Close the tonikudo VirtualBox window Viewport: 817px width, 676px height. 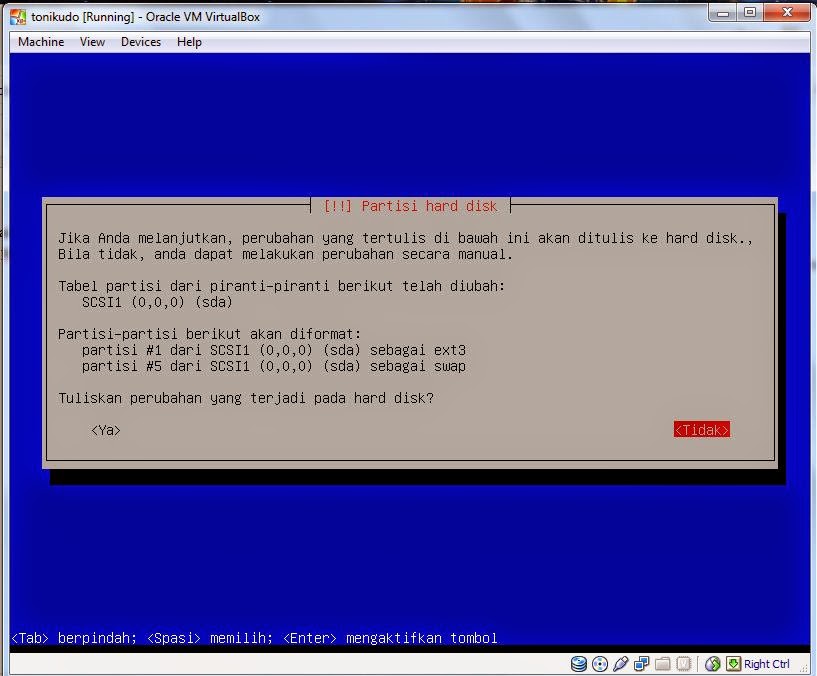pos(787,13)
